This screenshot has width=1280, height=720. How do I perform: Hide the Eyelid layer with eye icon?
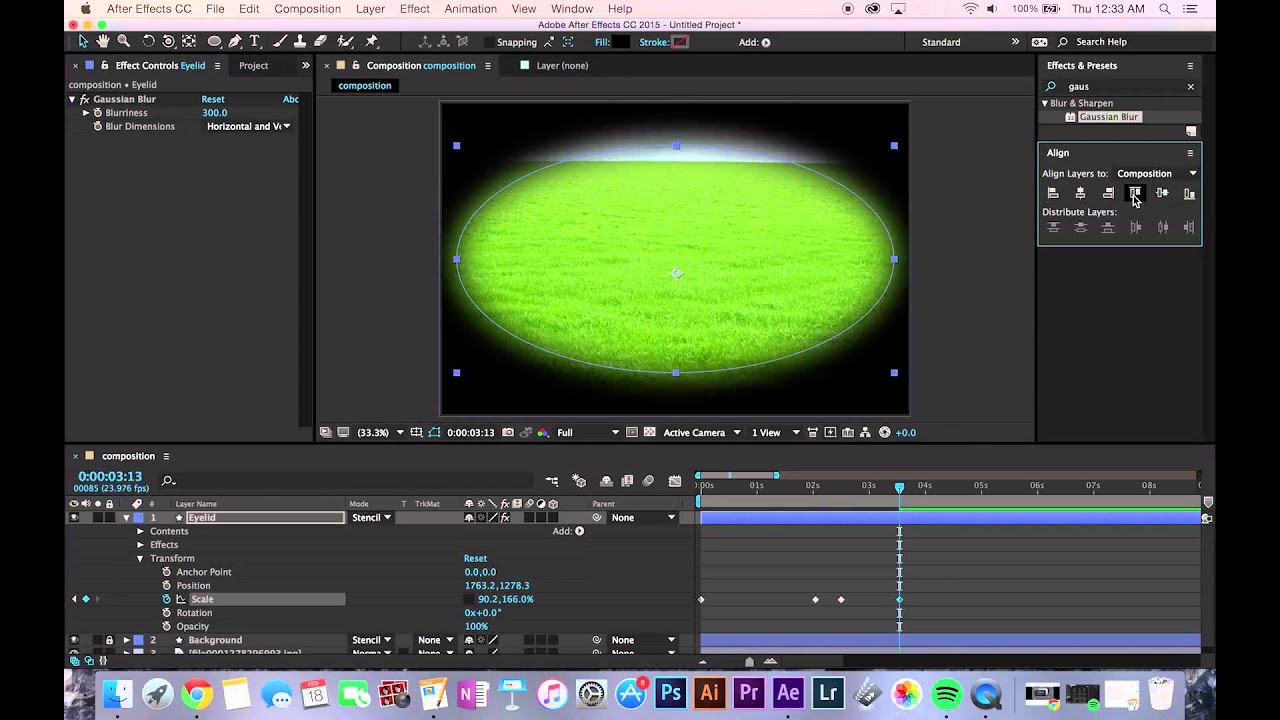73,517
